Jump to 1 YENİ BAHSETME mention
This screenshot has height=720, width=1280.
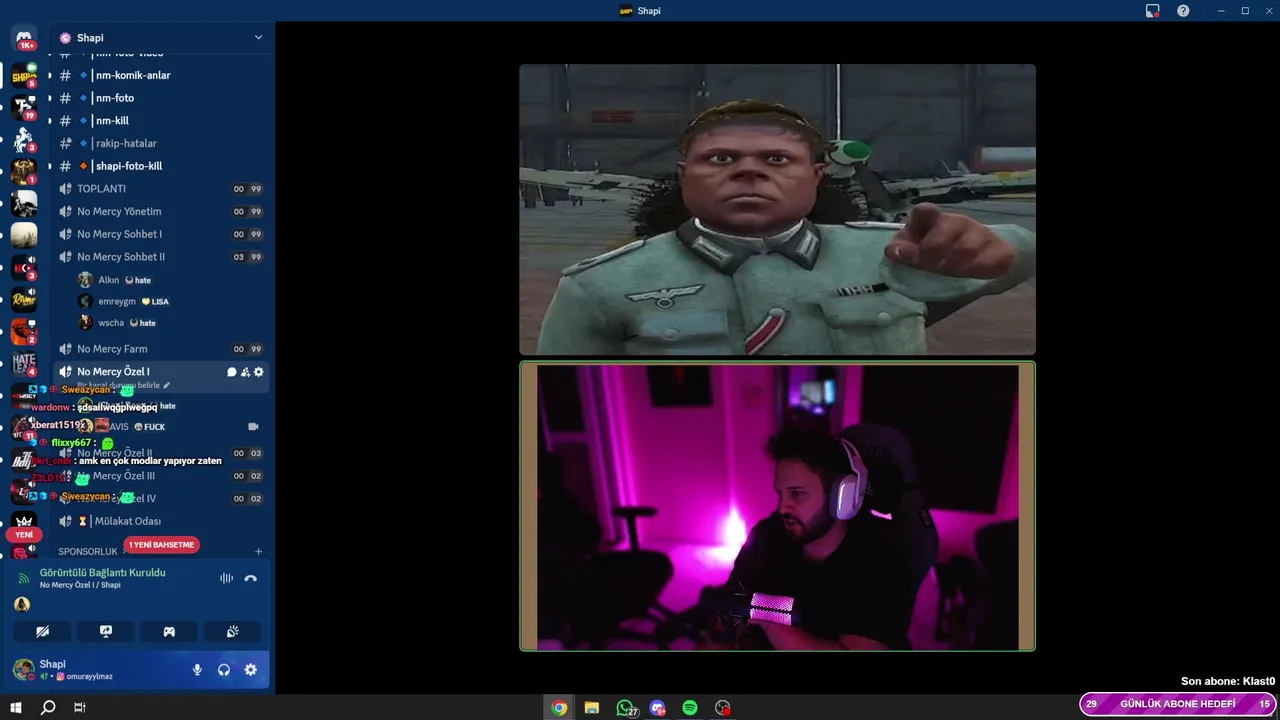(x=161, y=545)
